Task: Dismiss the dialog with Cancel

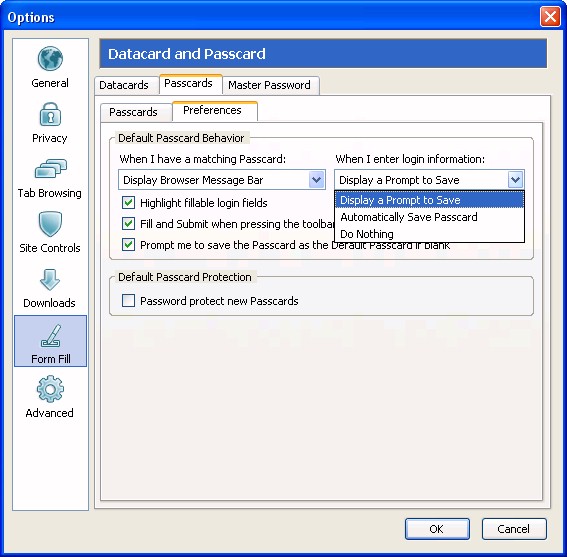Action: pos(514,529)
